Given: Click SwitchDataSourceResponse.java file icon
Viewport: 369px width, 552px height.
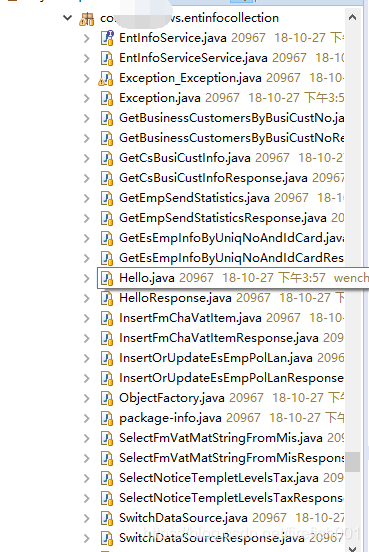Looking at the screenshot, I should 107,539.
